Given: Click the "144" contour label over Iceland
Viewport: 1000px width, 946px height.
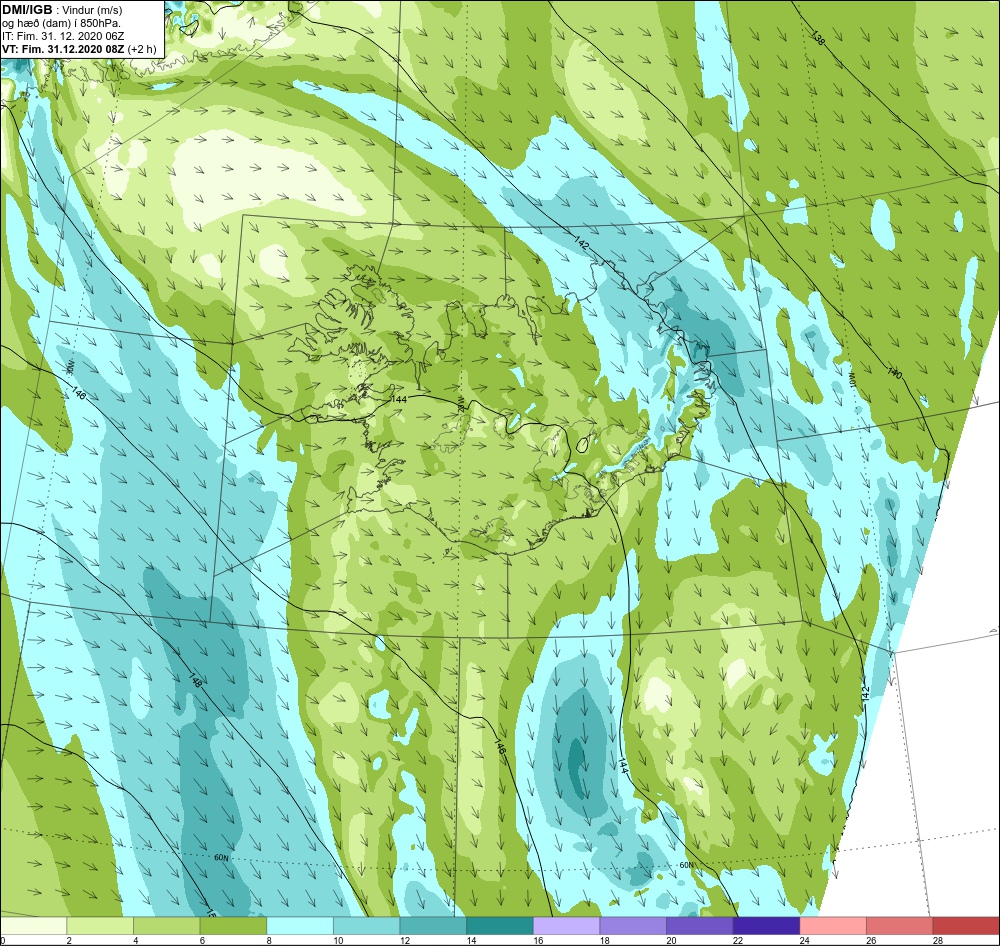Looking at the screenshot, I should point(398,399).
